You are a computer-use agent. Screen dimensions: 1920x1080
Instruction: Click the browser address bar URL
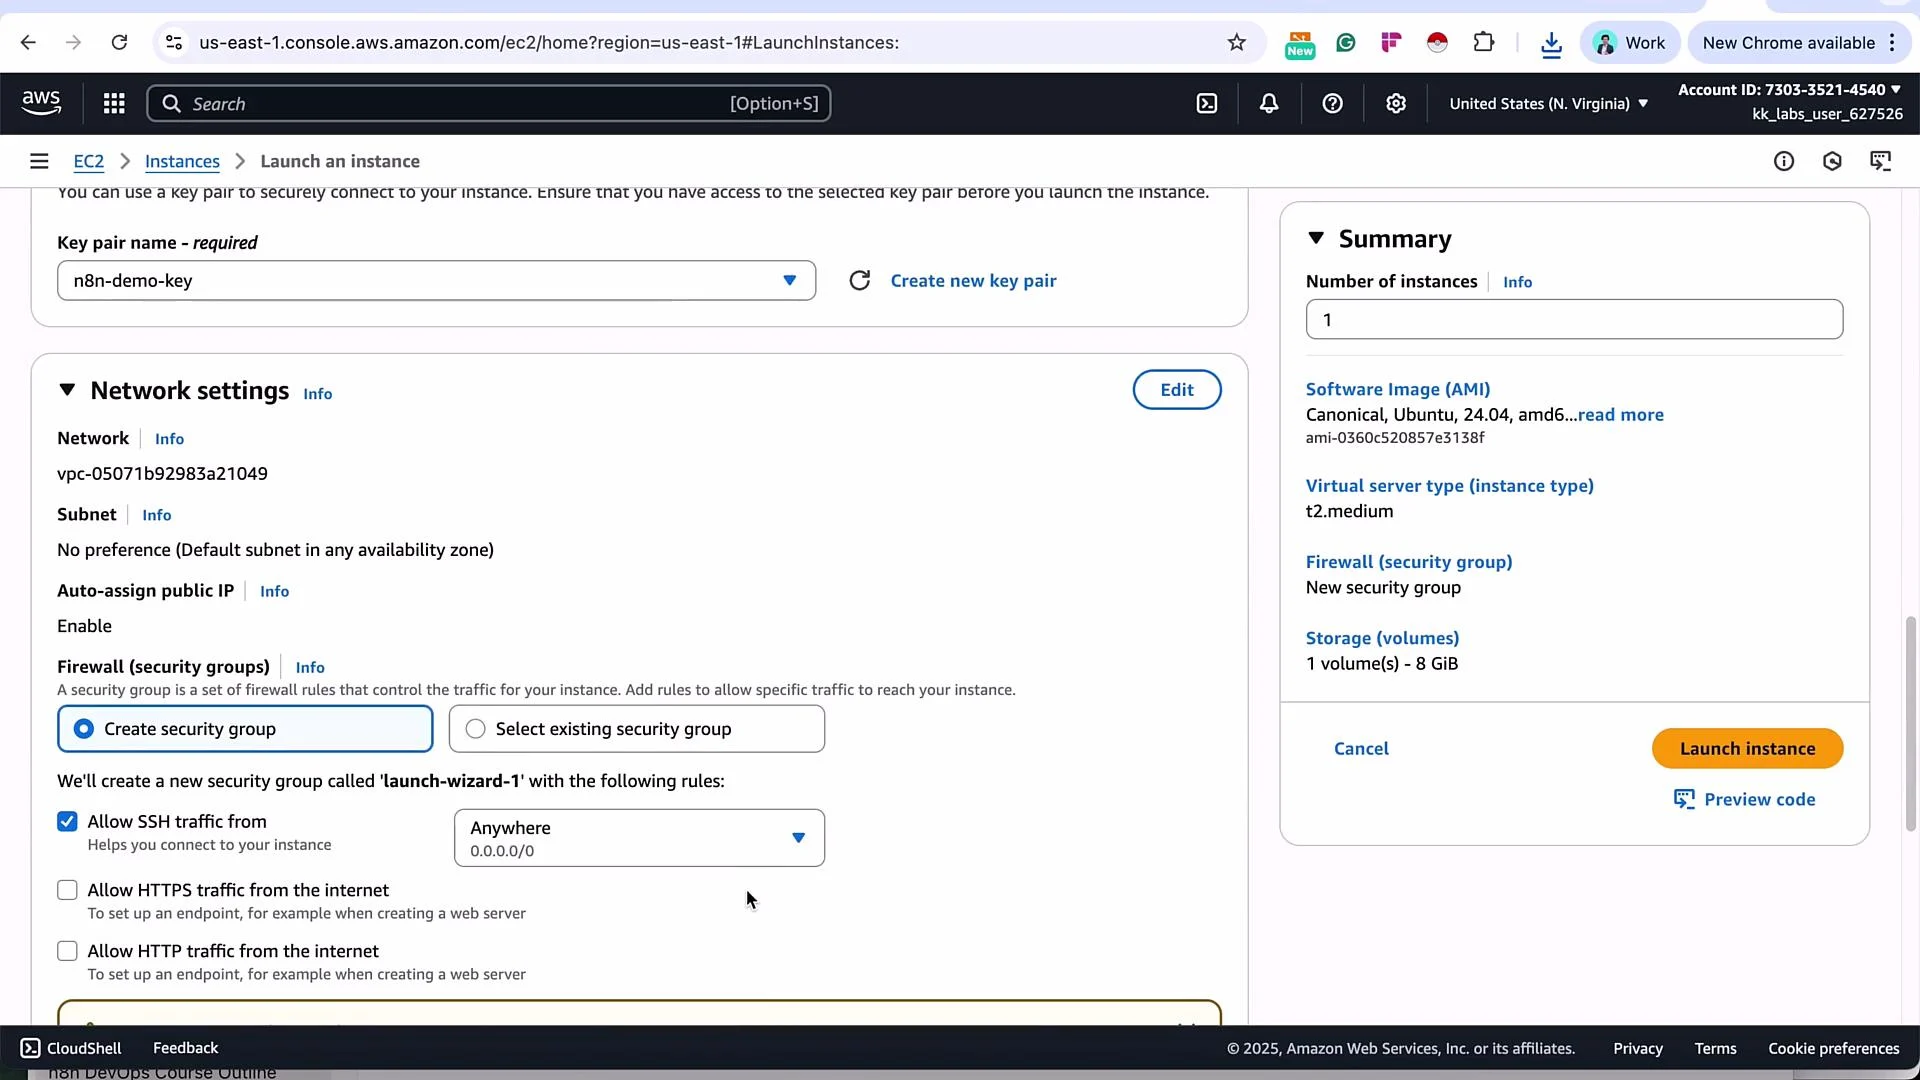pyautogui.click(x=549, y=42)
